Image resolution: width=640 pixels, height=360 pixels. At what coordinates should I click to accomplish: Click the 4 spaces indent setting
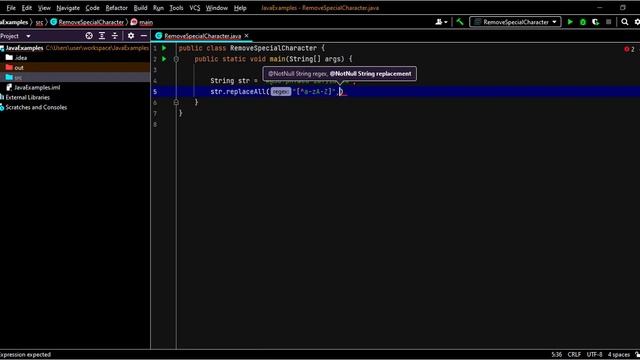pos(619,354)
